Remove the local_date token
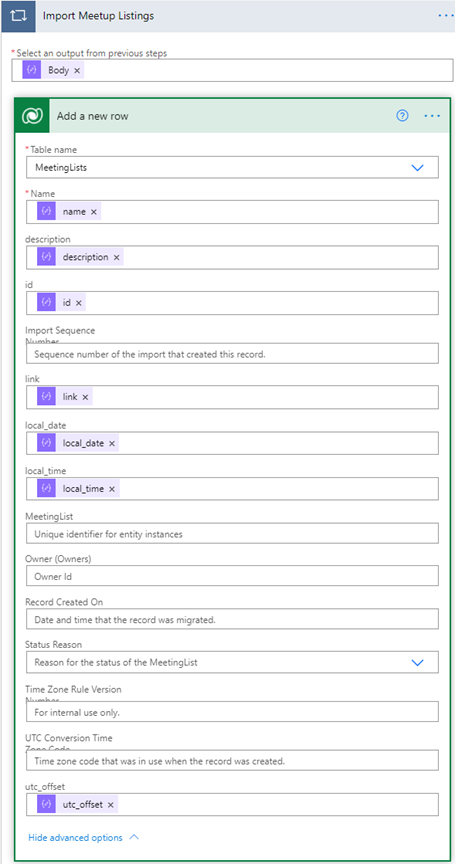The width and height of the screenshot is (455, 864). click(x=112, y=443)
